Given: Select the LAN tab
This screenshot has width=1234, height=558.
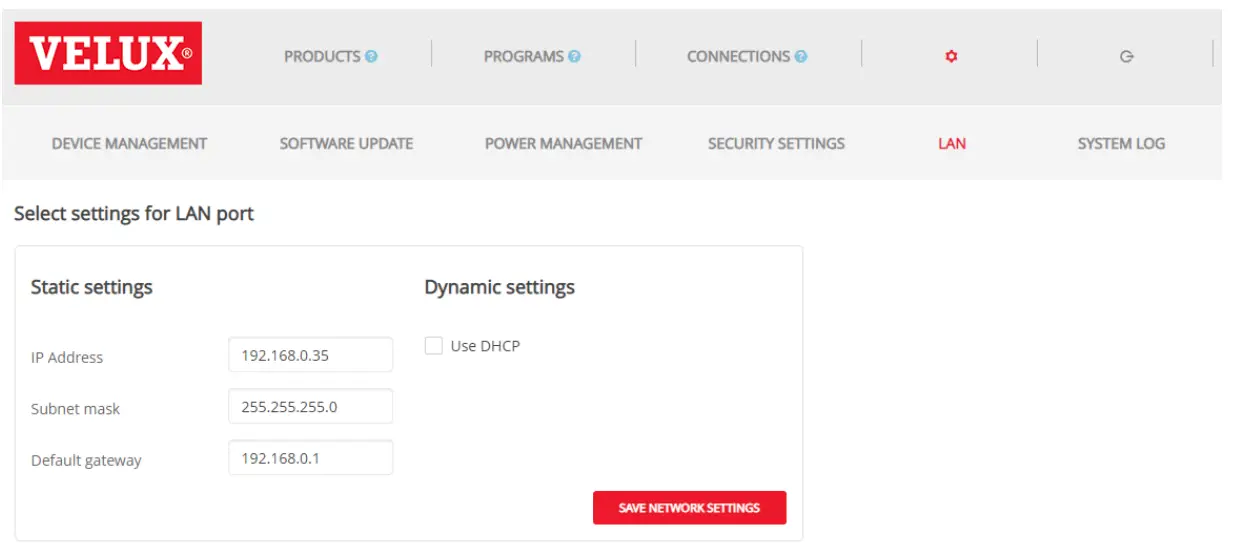Looking at the screenshot, I should coord(952,143).
